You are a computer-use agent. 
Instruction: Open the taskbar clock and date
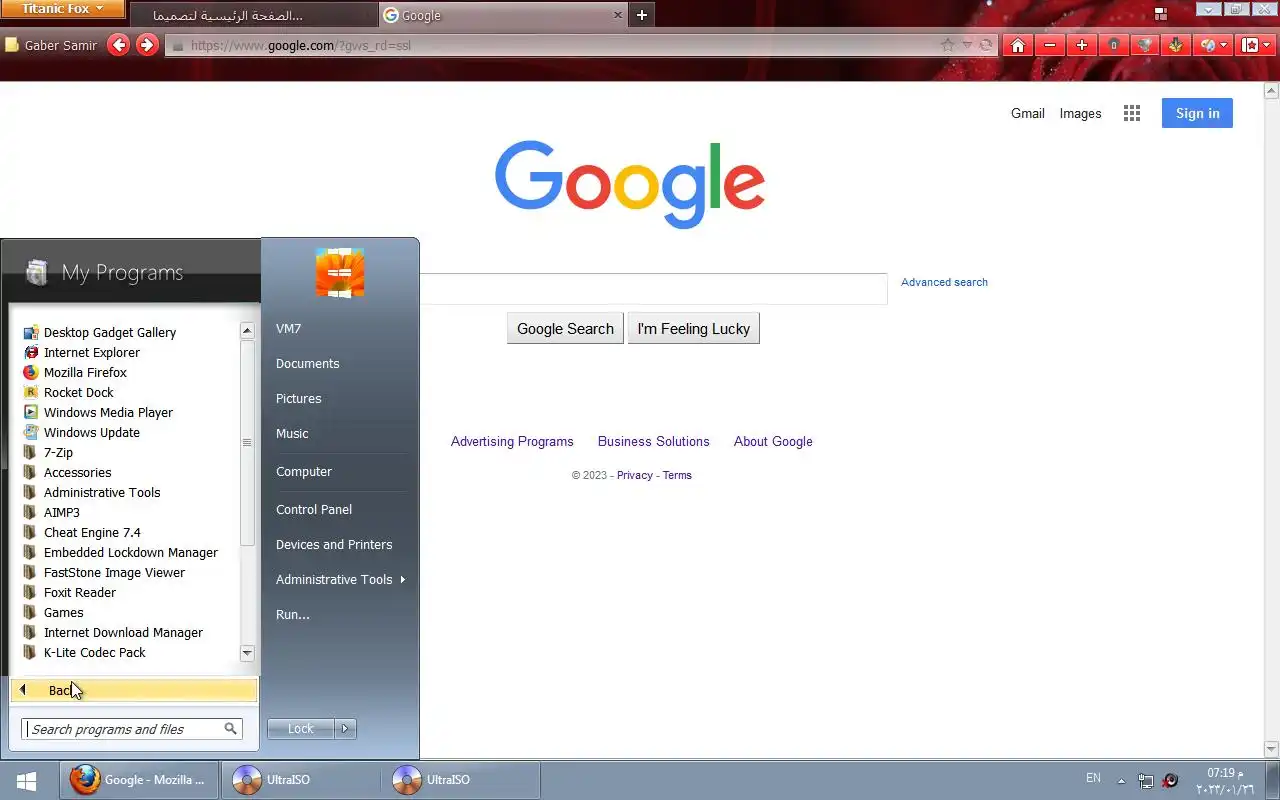[1225, 781]
